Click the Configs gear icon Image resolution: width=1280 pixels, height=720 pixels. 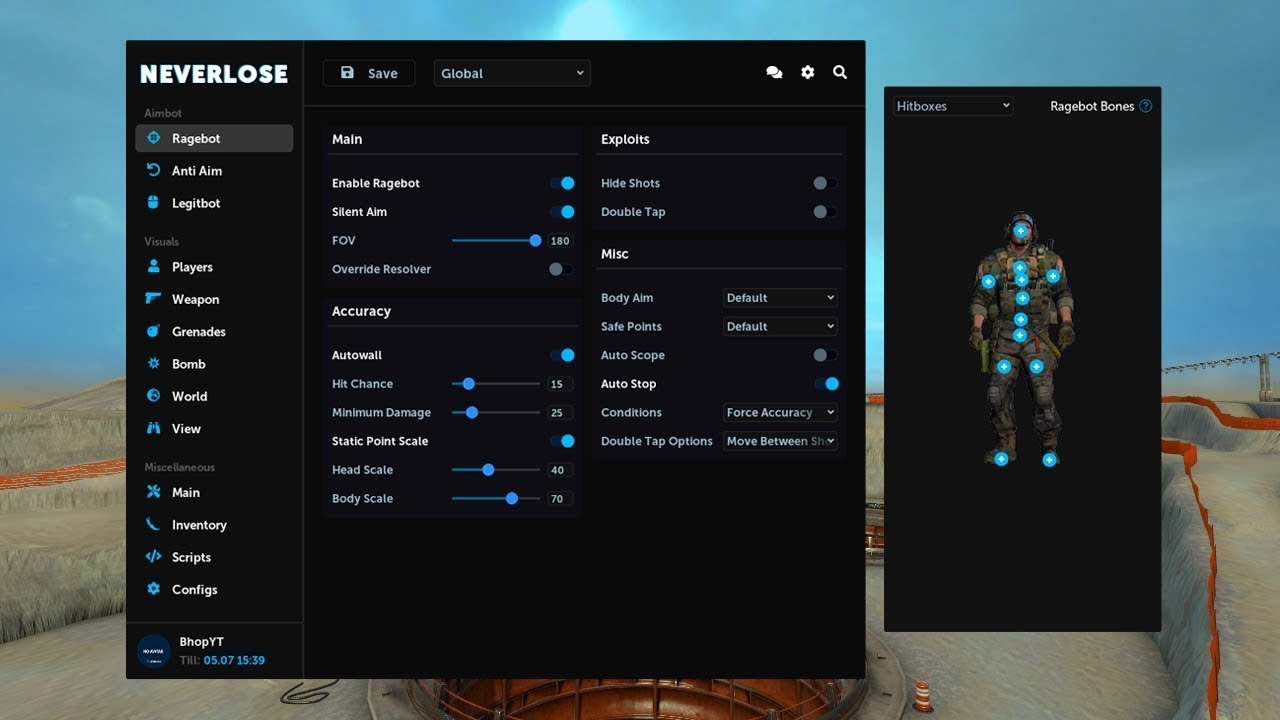pyautogui.click(x=153, y=588)
